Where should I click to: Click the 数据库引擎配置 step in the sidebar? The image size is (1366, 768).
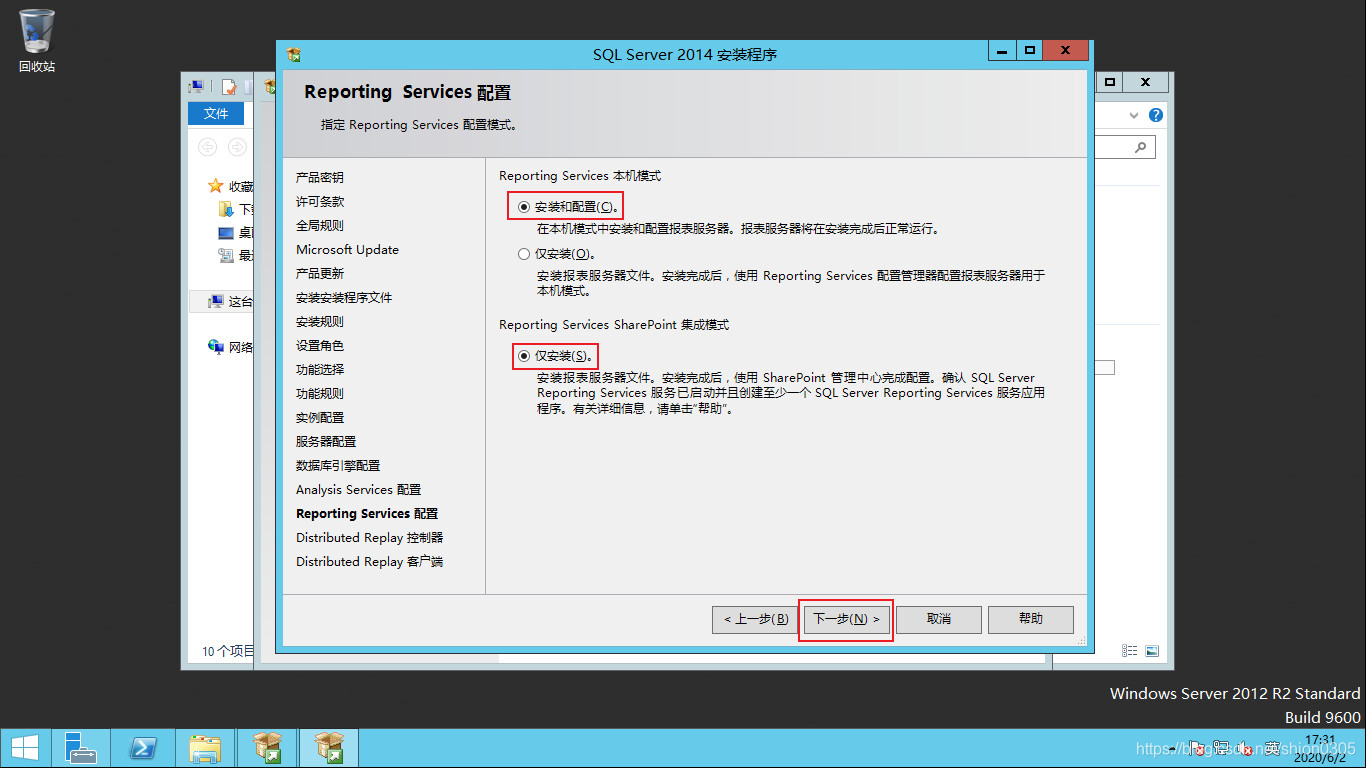(x=338, y=465)
